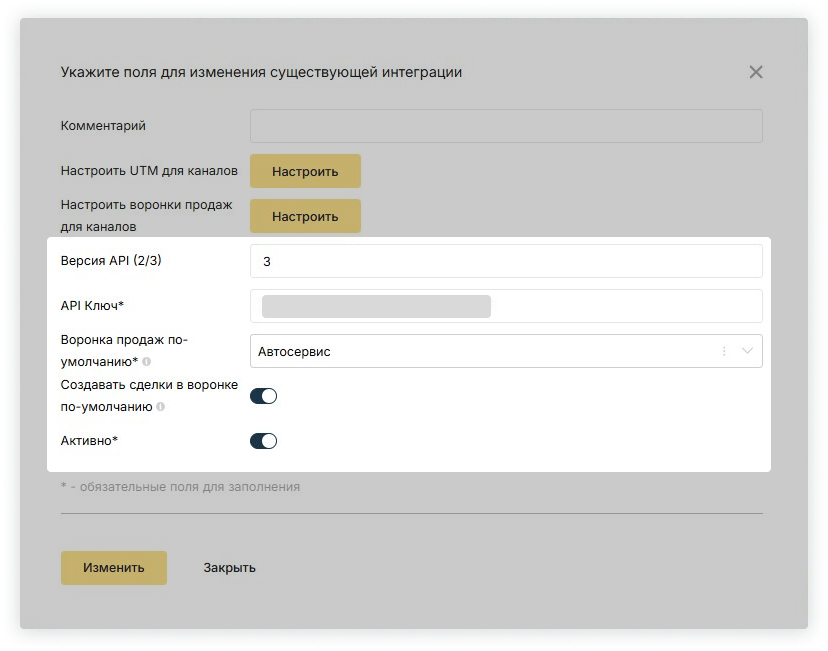Click info icon beside Воронка продаж по-умолчанию

coord(146,361)
